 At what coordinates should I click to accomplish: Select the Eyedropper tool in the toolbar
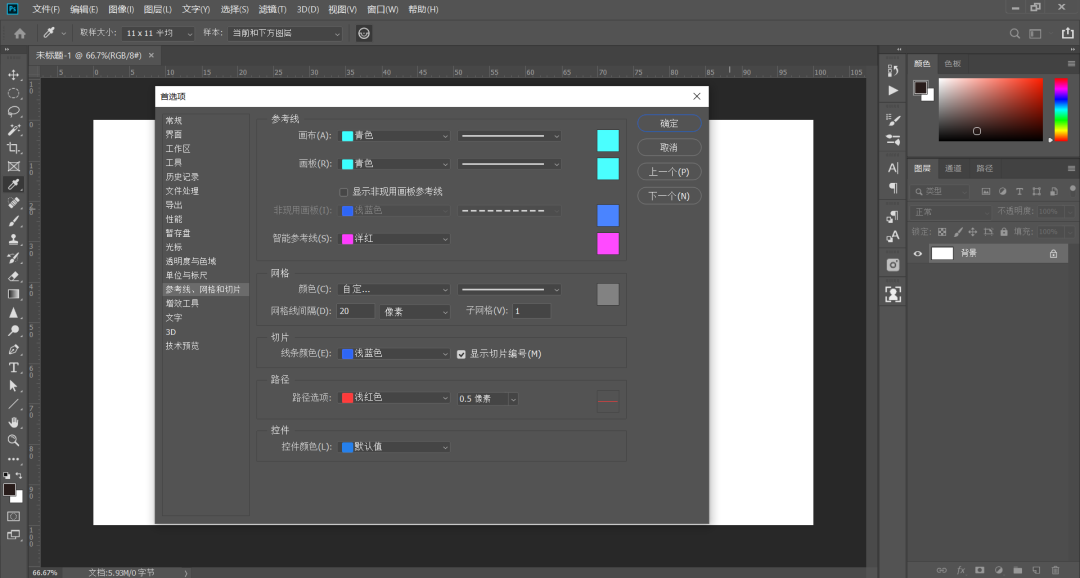click(13, 184)
